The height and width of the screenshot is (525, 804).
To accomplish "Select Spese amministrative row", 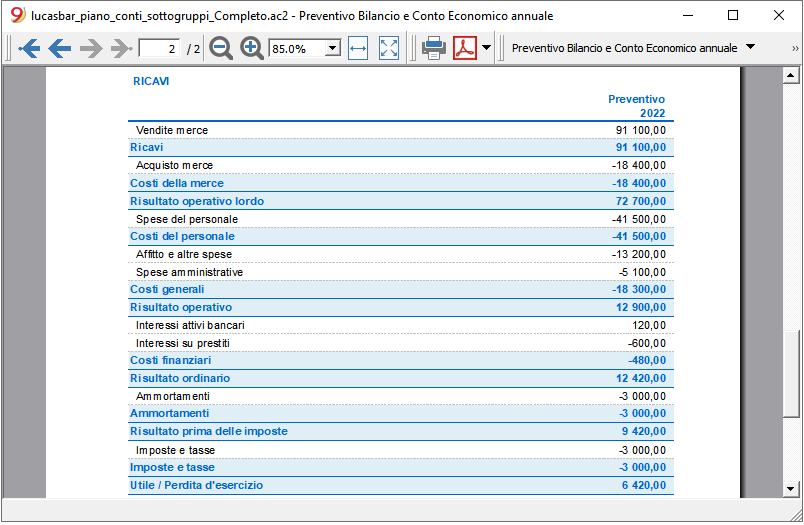I will click(x=401, y=272).
